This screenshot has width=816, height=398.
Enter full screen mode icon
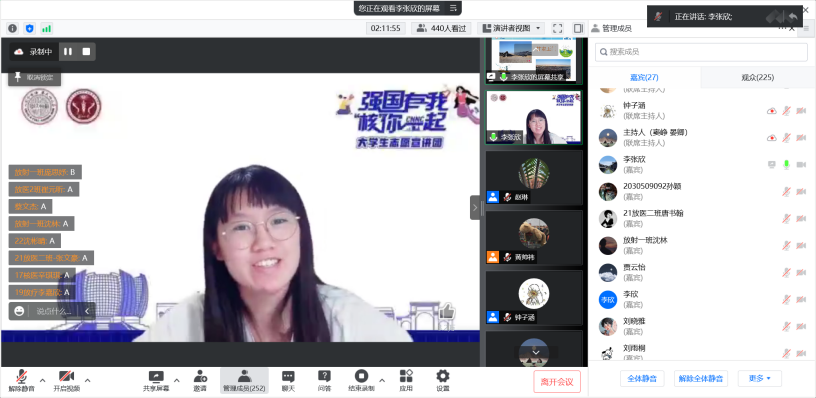click(557, 29)
